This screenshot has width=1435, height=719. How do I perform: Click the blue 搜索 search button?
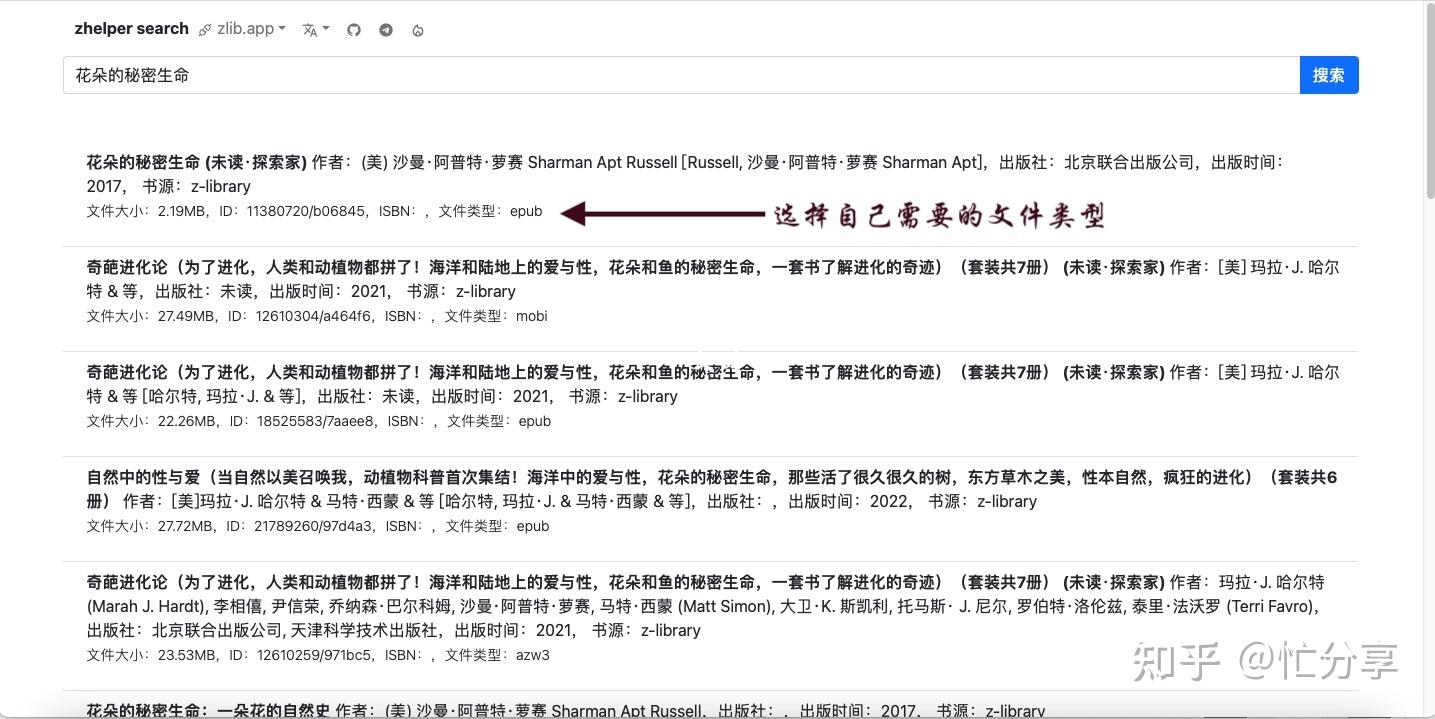(x=1329, y=75)
